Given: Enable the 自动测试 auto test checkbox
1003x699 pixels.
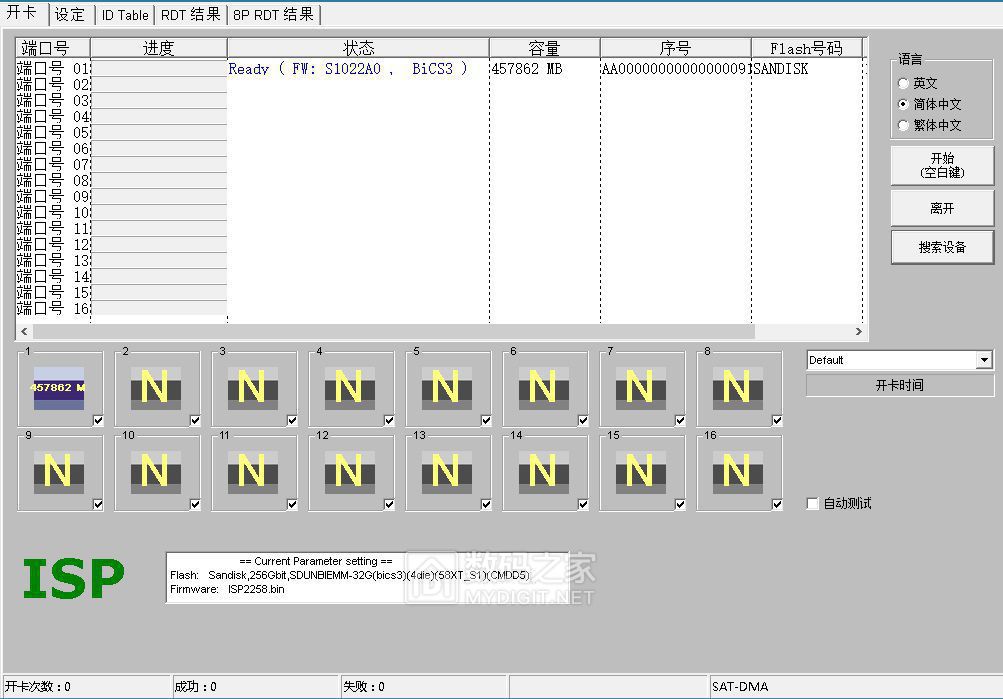Looking at the screenshot, I should point(812,503).
